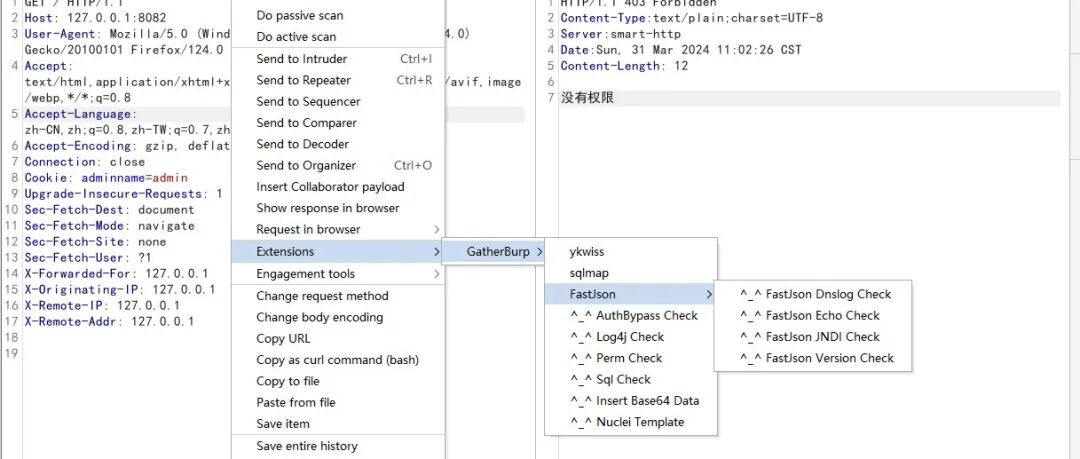Select Send to Intruder
The image size is (1080, 459).
click(x=338, y=59)
